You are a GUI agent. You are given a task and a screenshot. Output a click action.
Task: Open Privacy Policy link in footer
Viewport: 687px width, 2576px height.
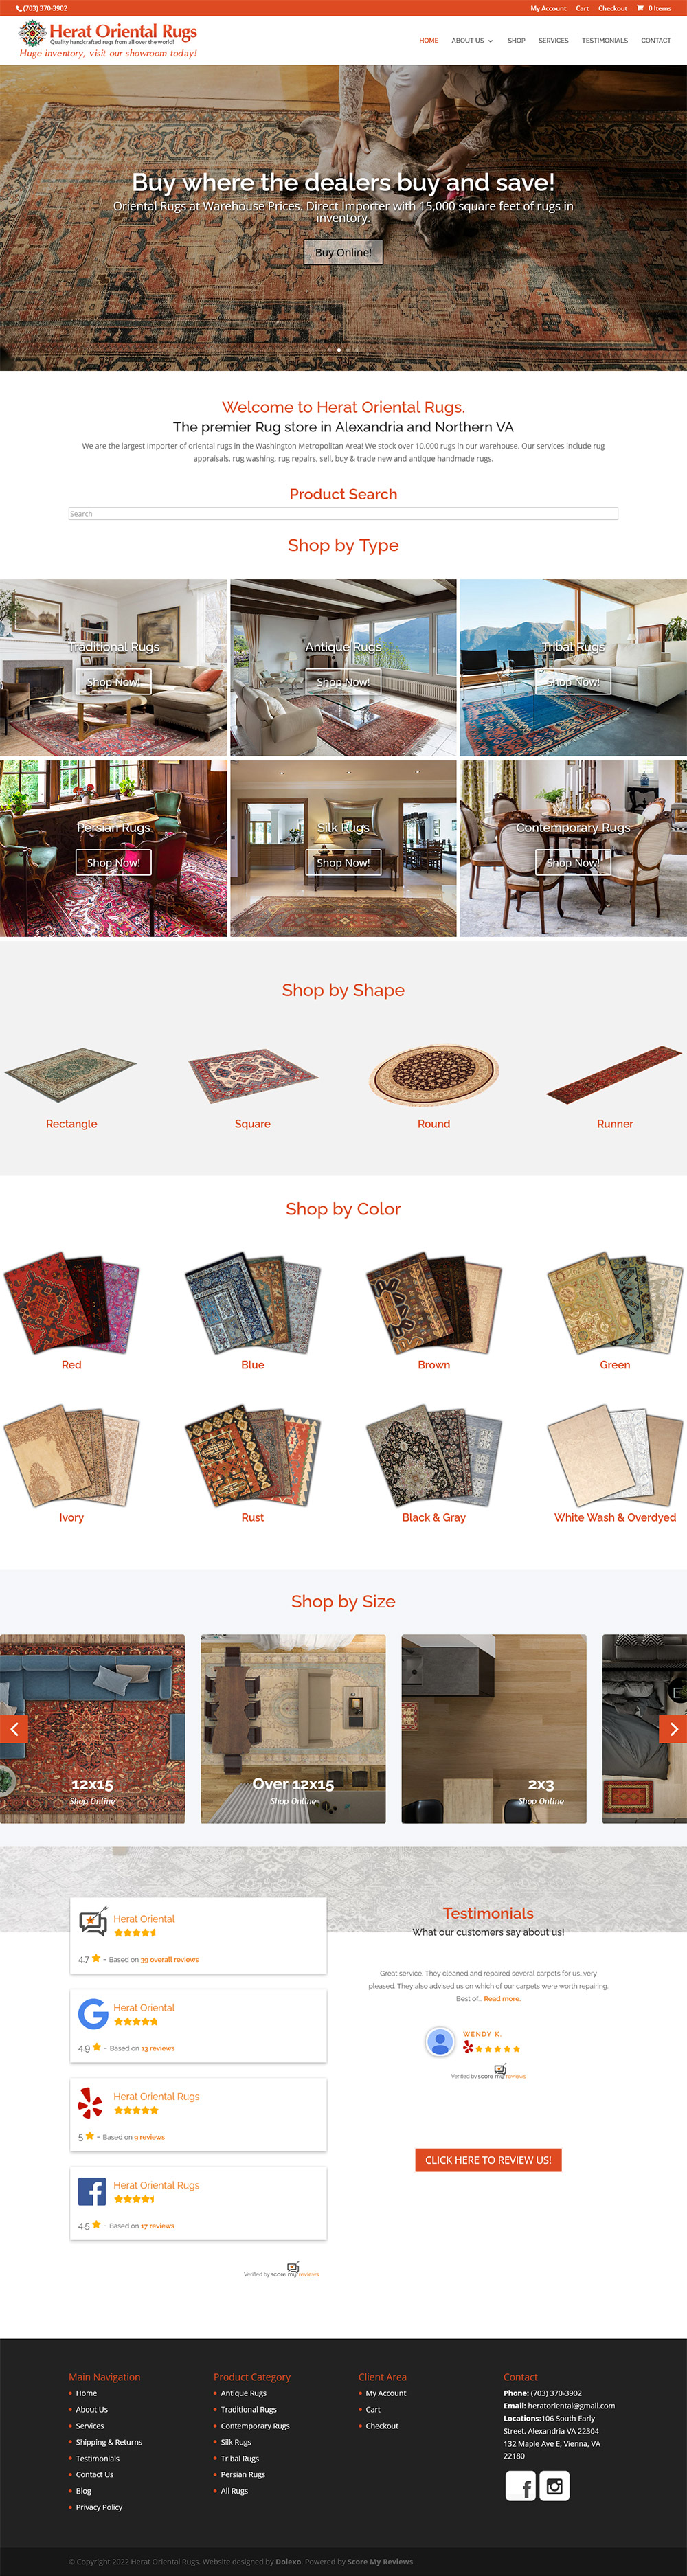click(99, 2507)
